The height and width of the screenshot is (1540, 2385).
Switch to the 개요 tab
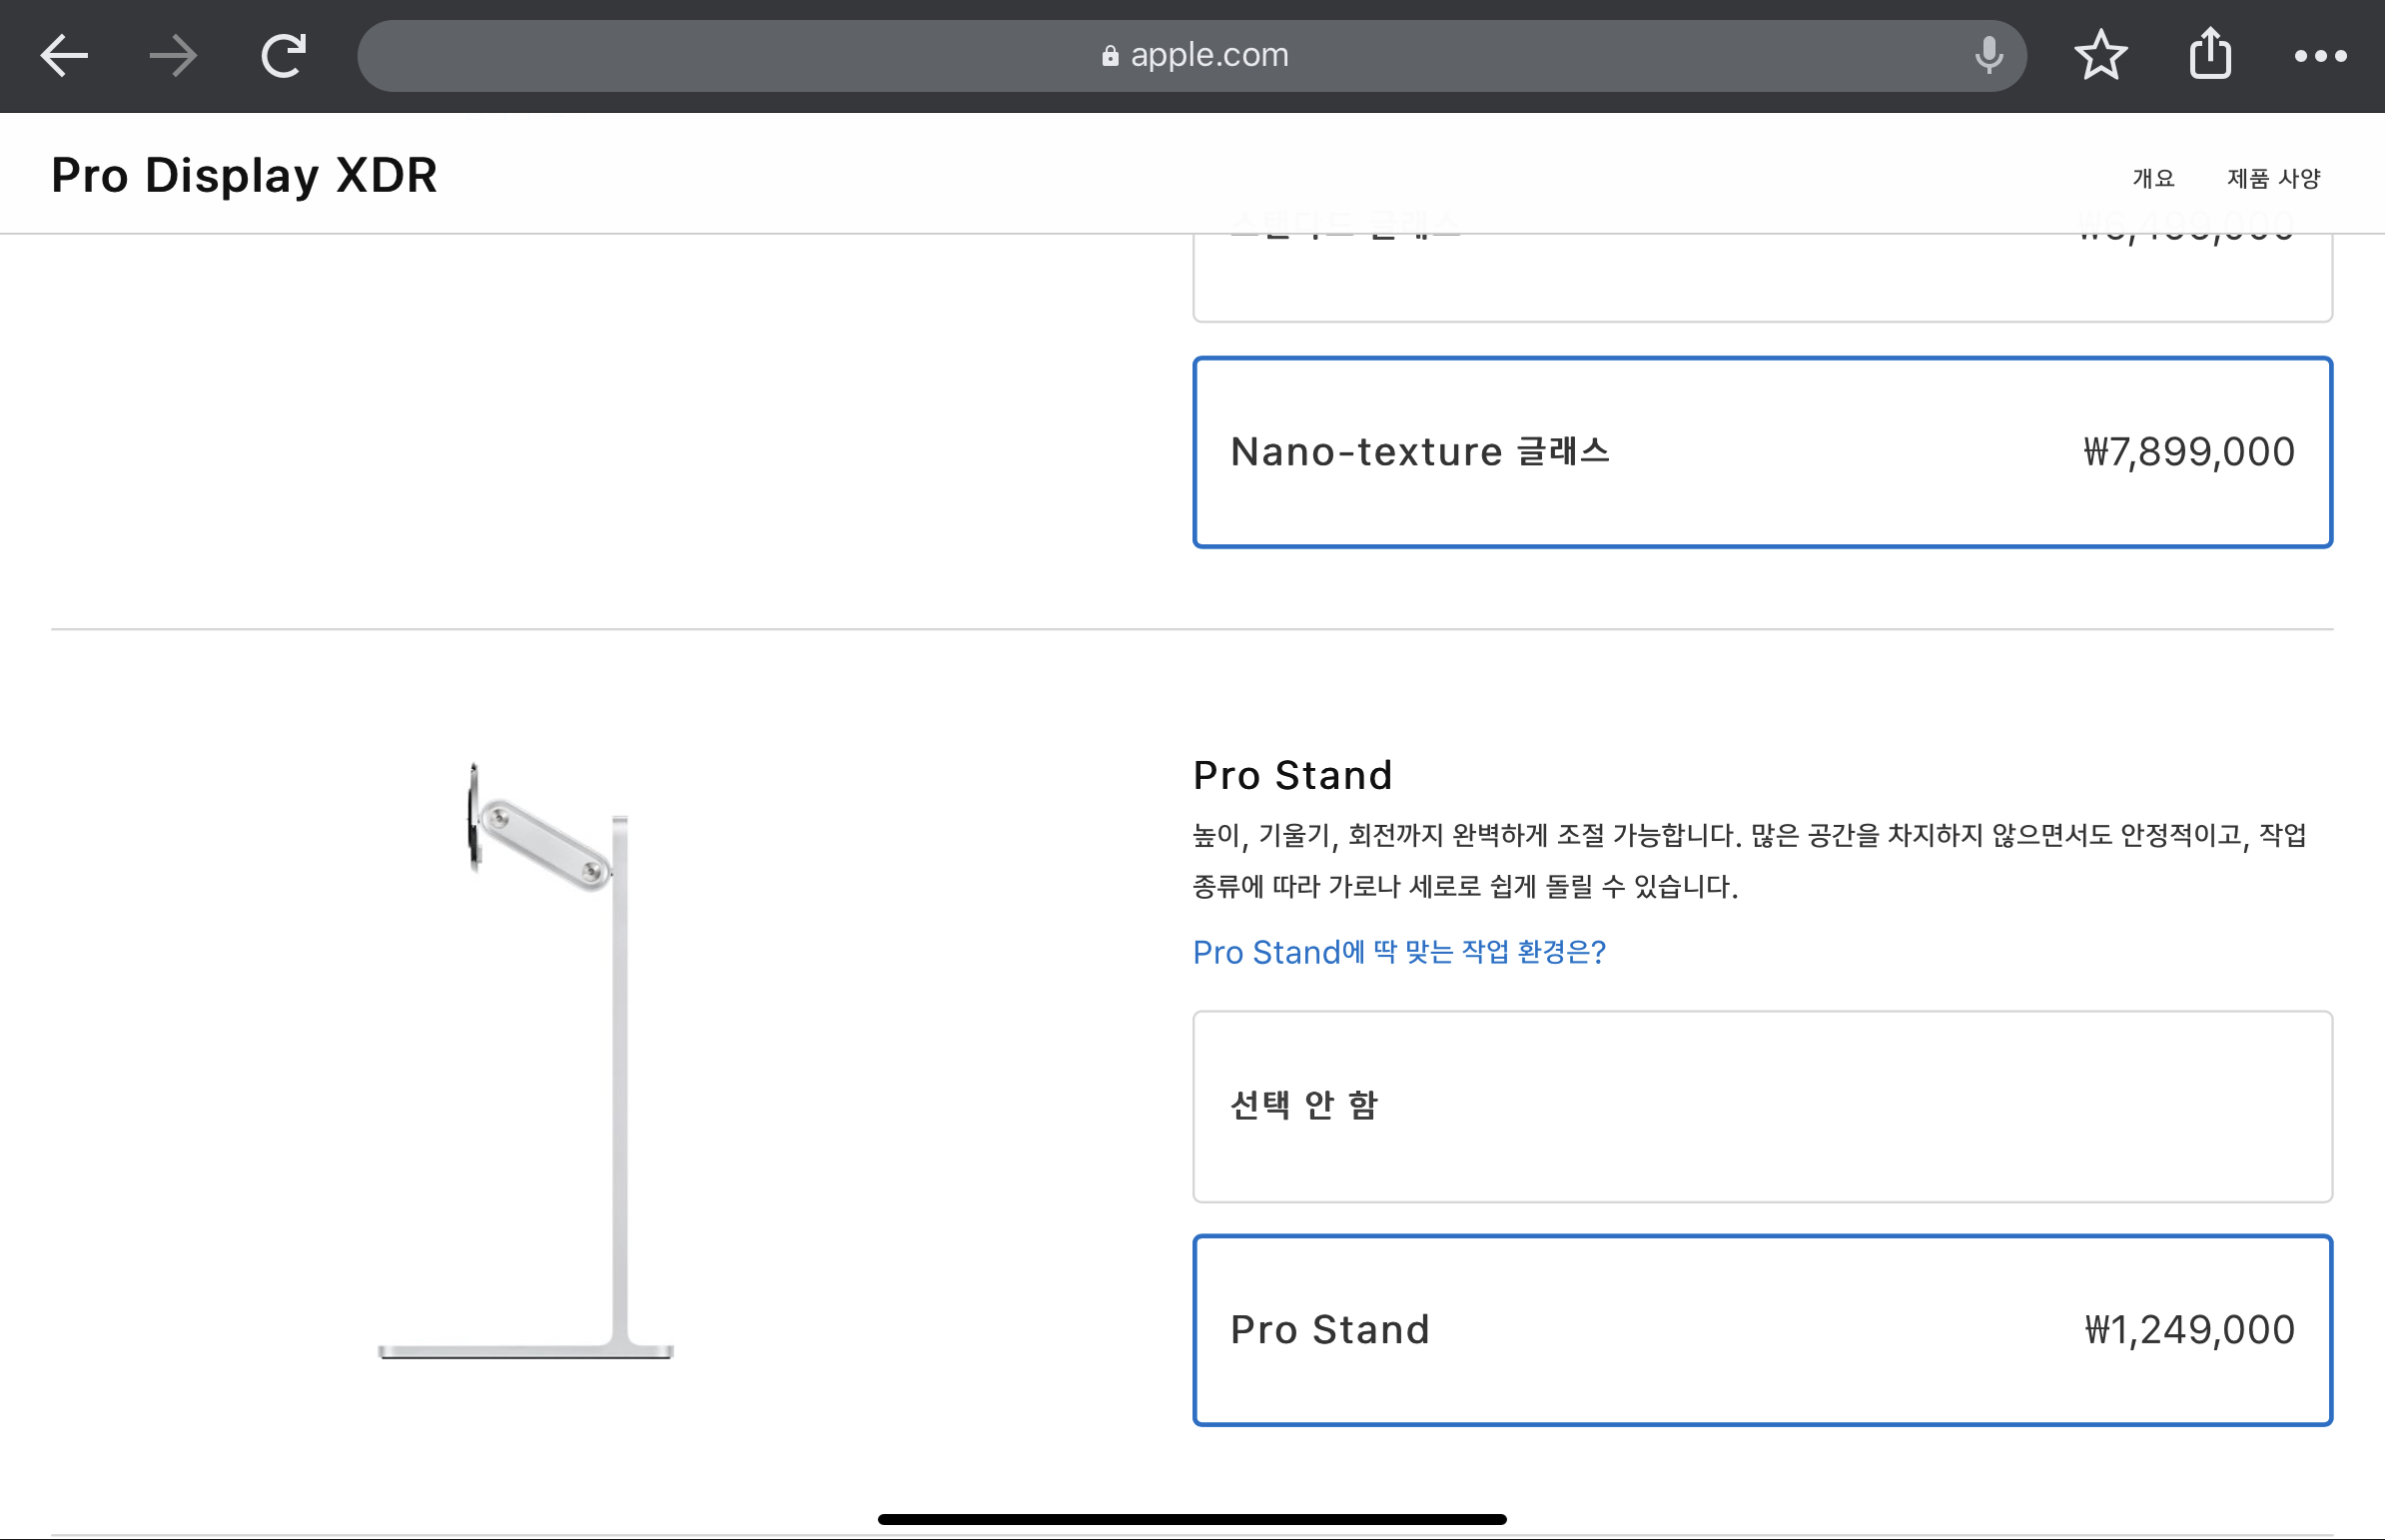[2153, 179]
